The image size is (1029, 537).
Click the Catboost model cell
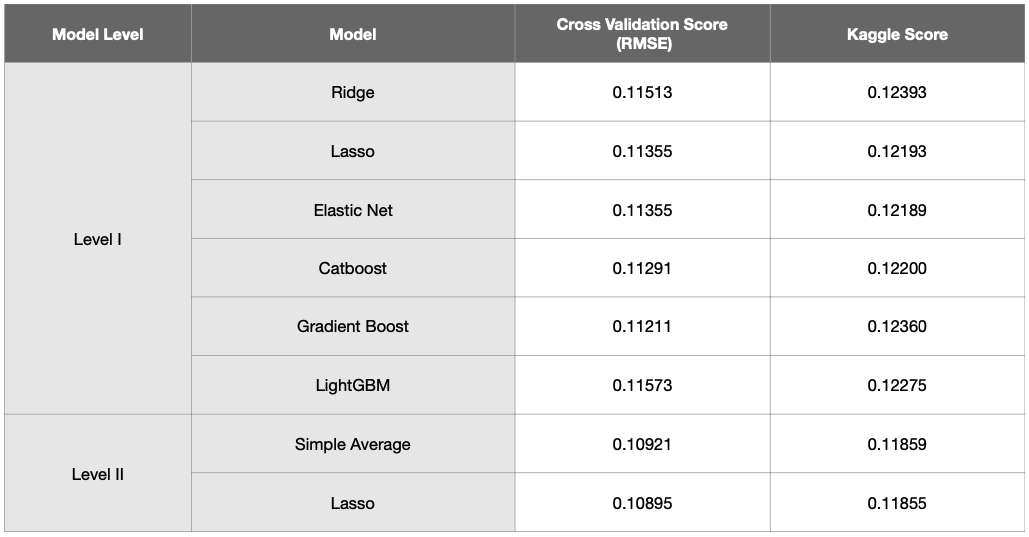[x=353, y=268]
